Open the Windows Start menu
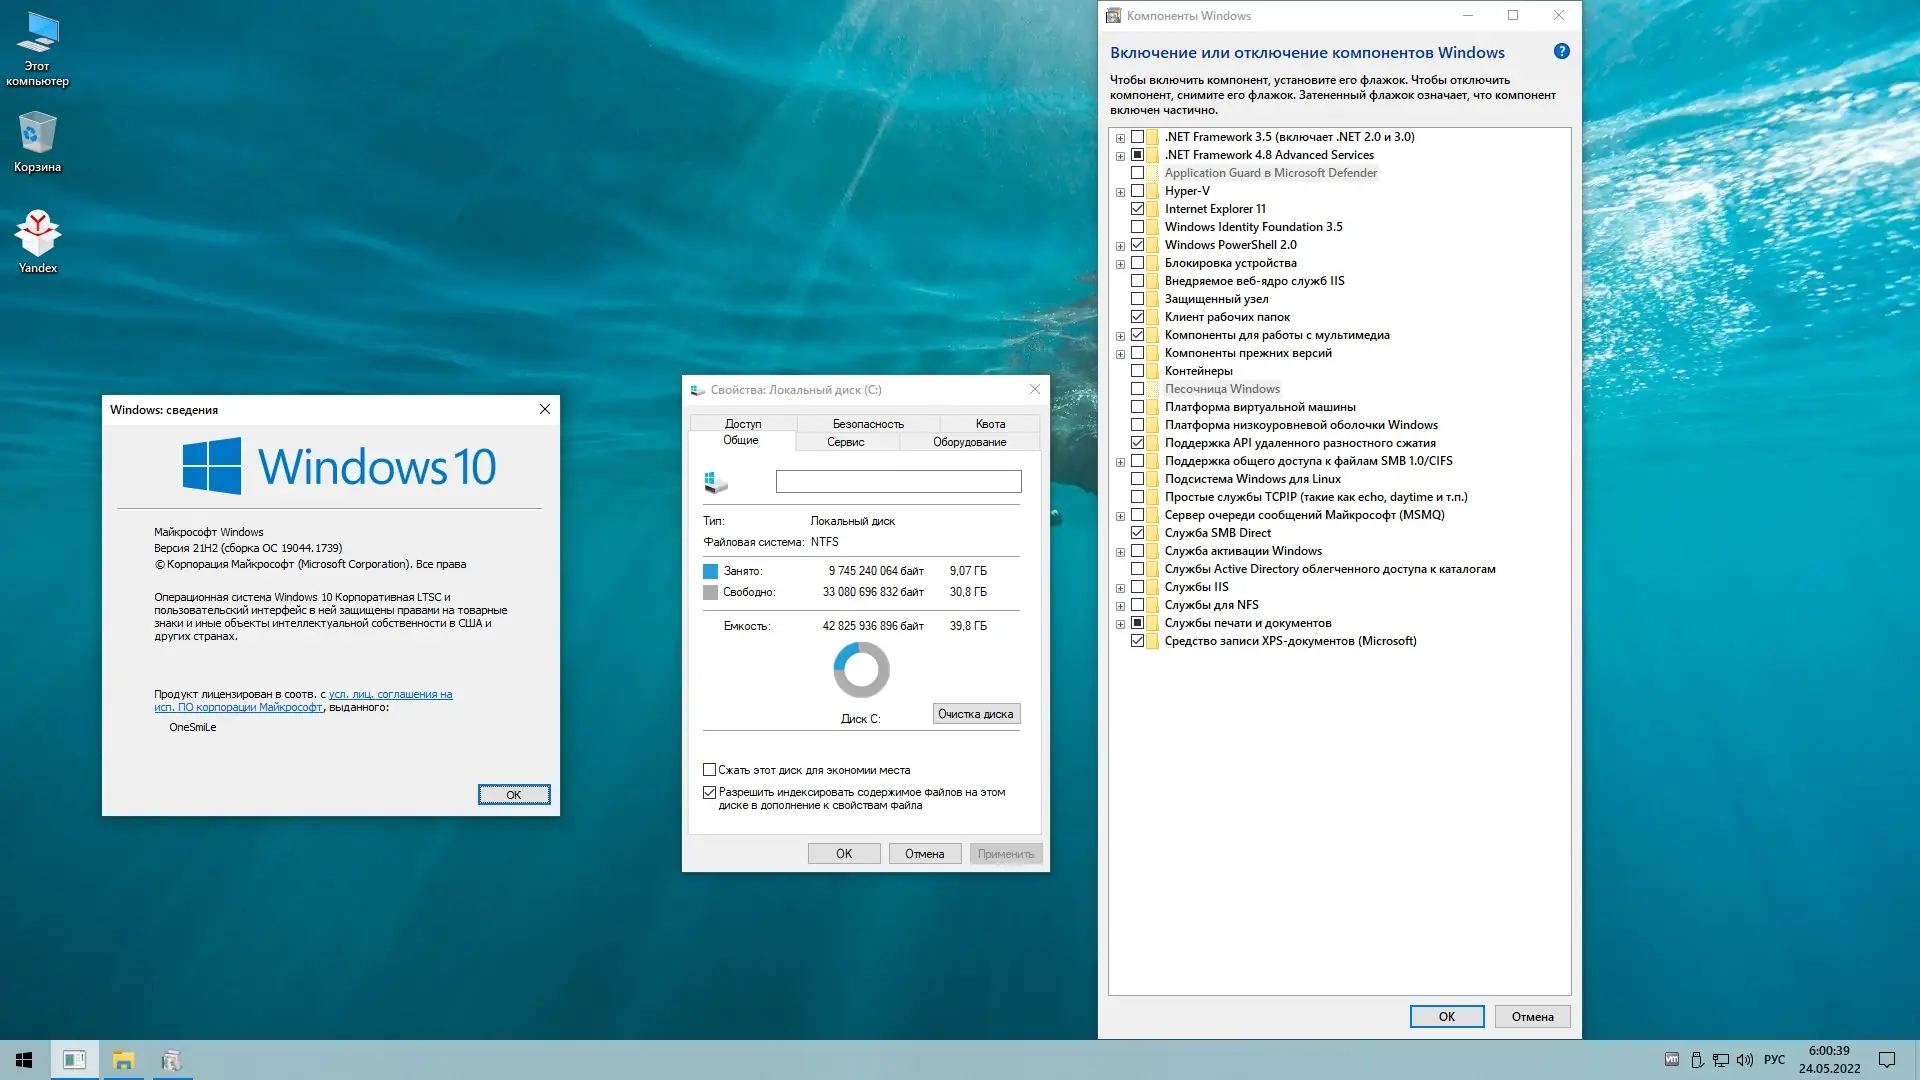 pyautogui.click(x=24, y=1060)
